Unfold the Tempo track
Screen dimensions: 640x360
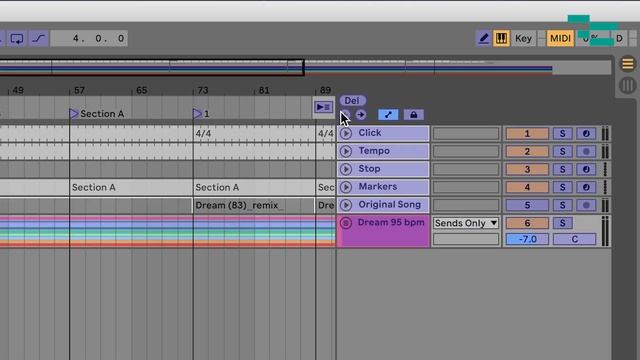click(346, 151)
